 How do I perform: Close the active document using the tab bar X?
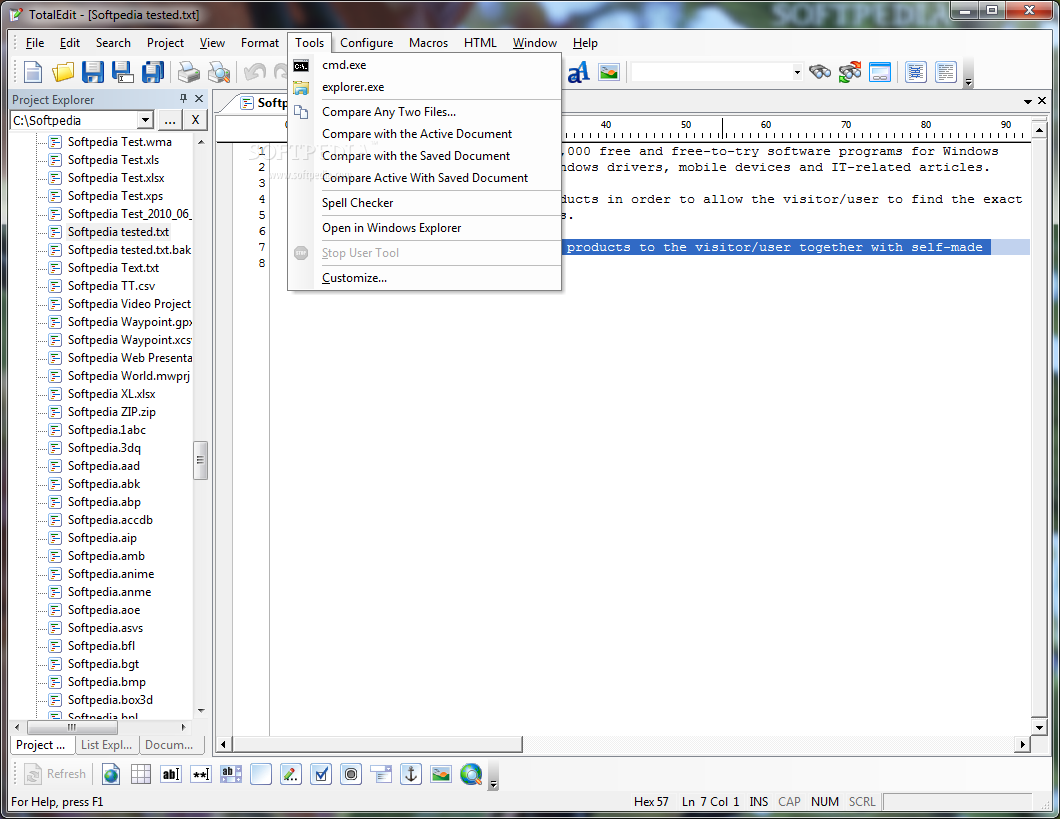pos(1042,101)
